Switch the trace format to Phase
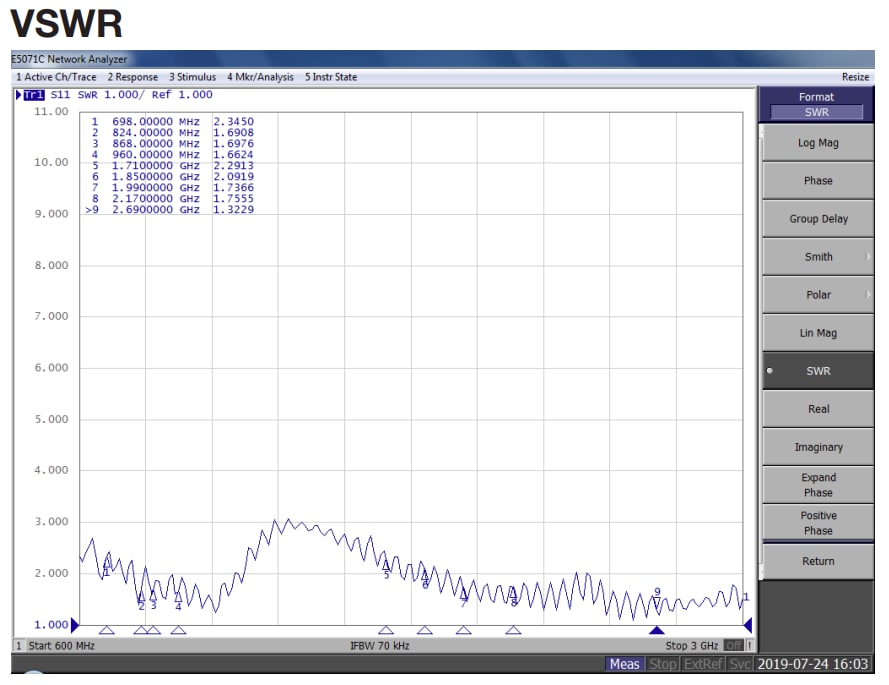 (x=817, y=180)
